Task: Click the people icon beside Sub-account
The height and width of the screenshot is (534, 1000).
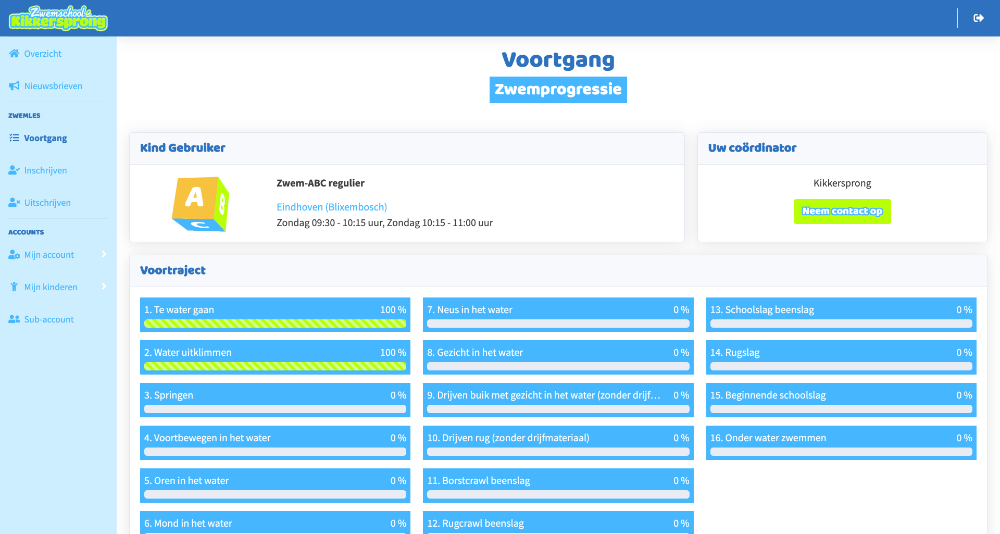Action: tap(13, 319)
